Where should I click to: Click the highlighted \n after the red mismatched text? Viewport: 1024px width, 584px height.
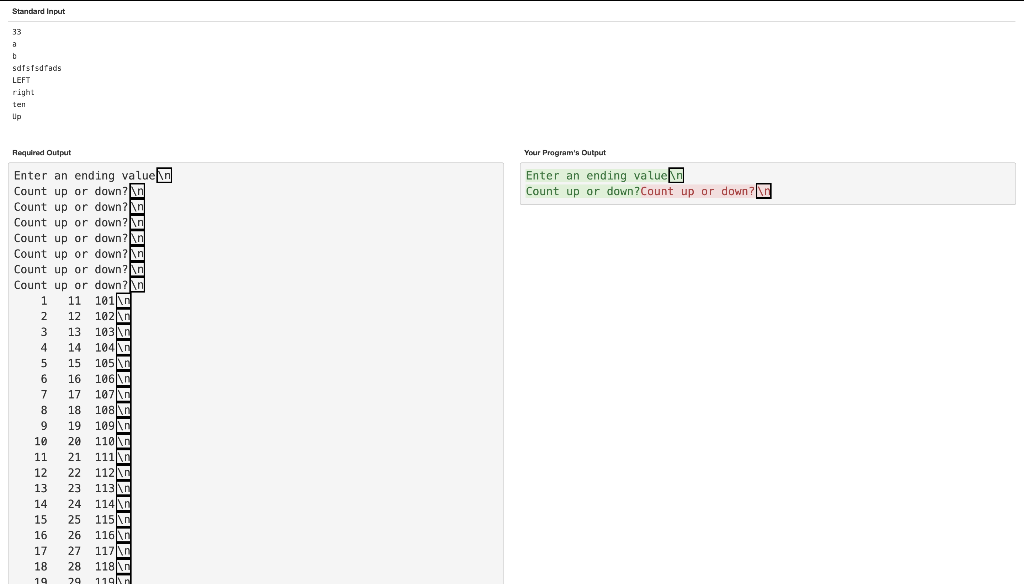coord(763,191)
